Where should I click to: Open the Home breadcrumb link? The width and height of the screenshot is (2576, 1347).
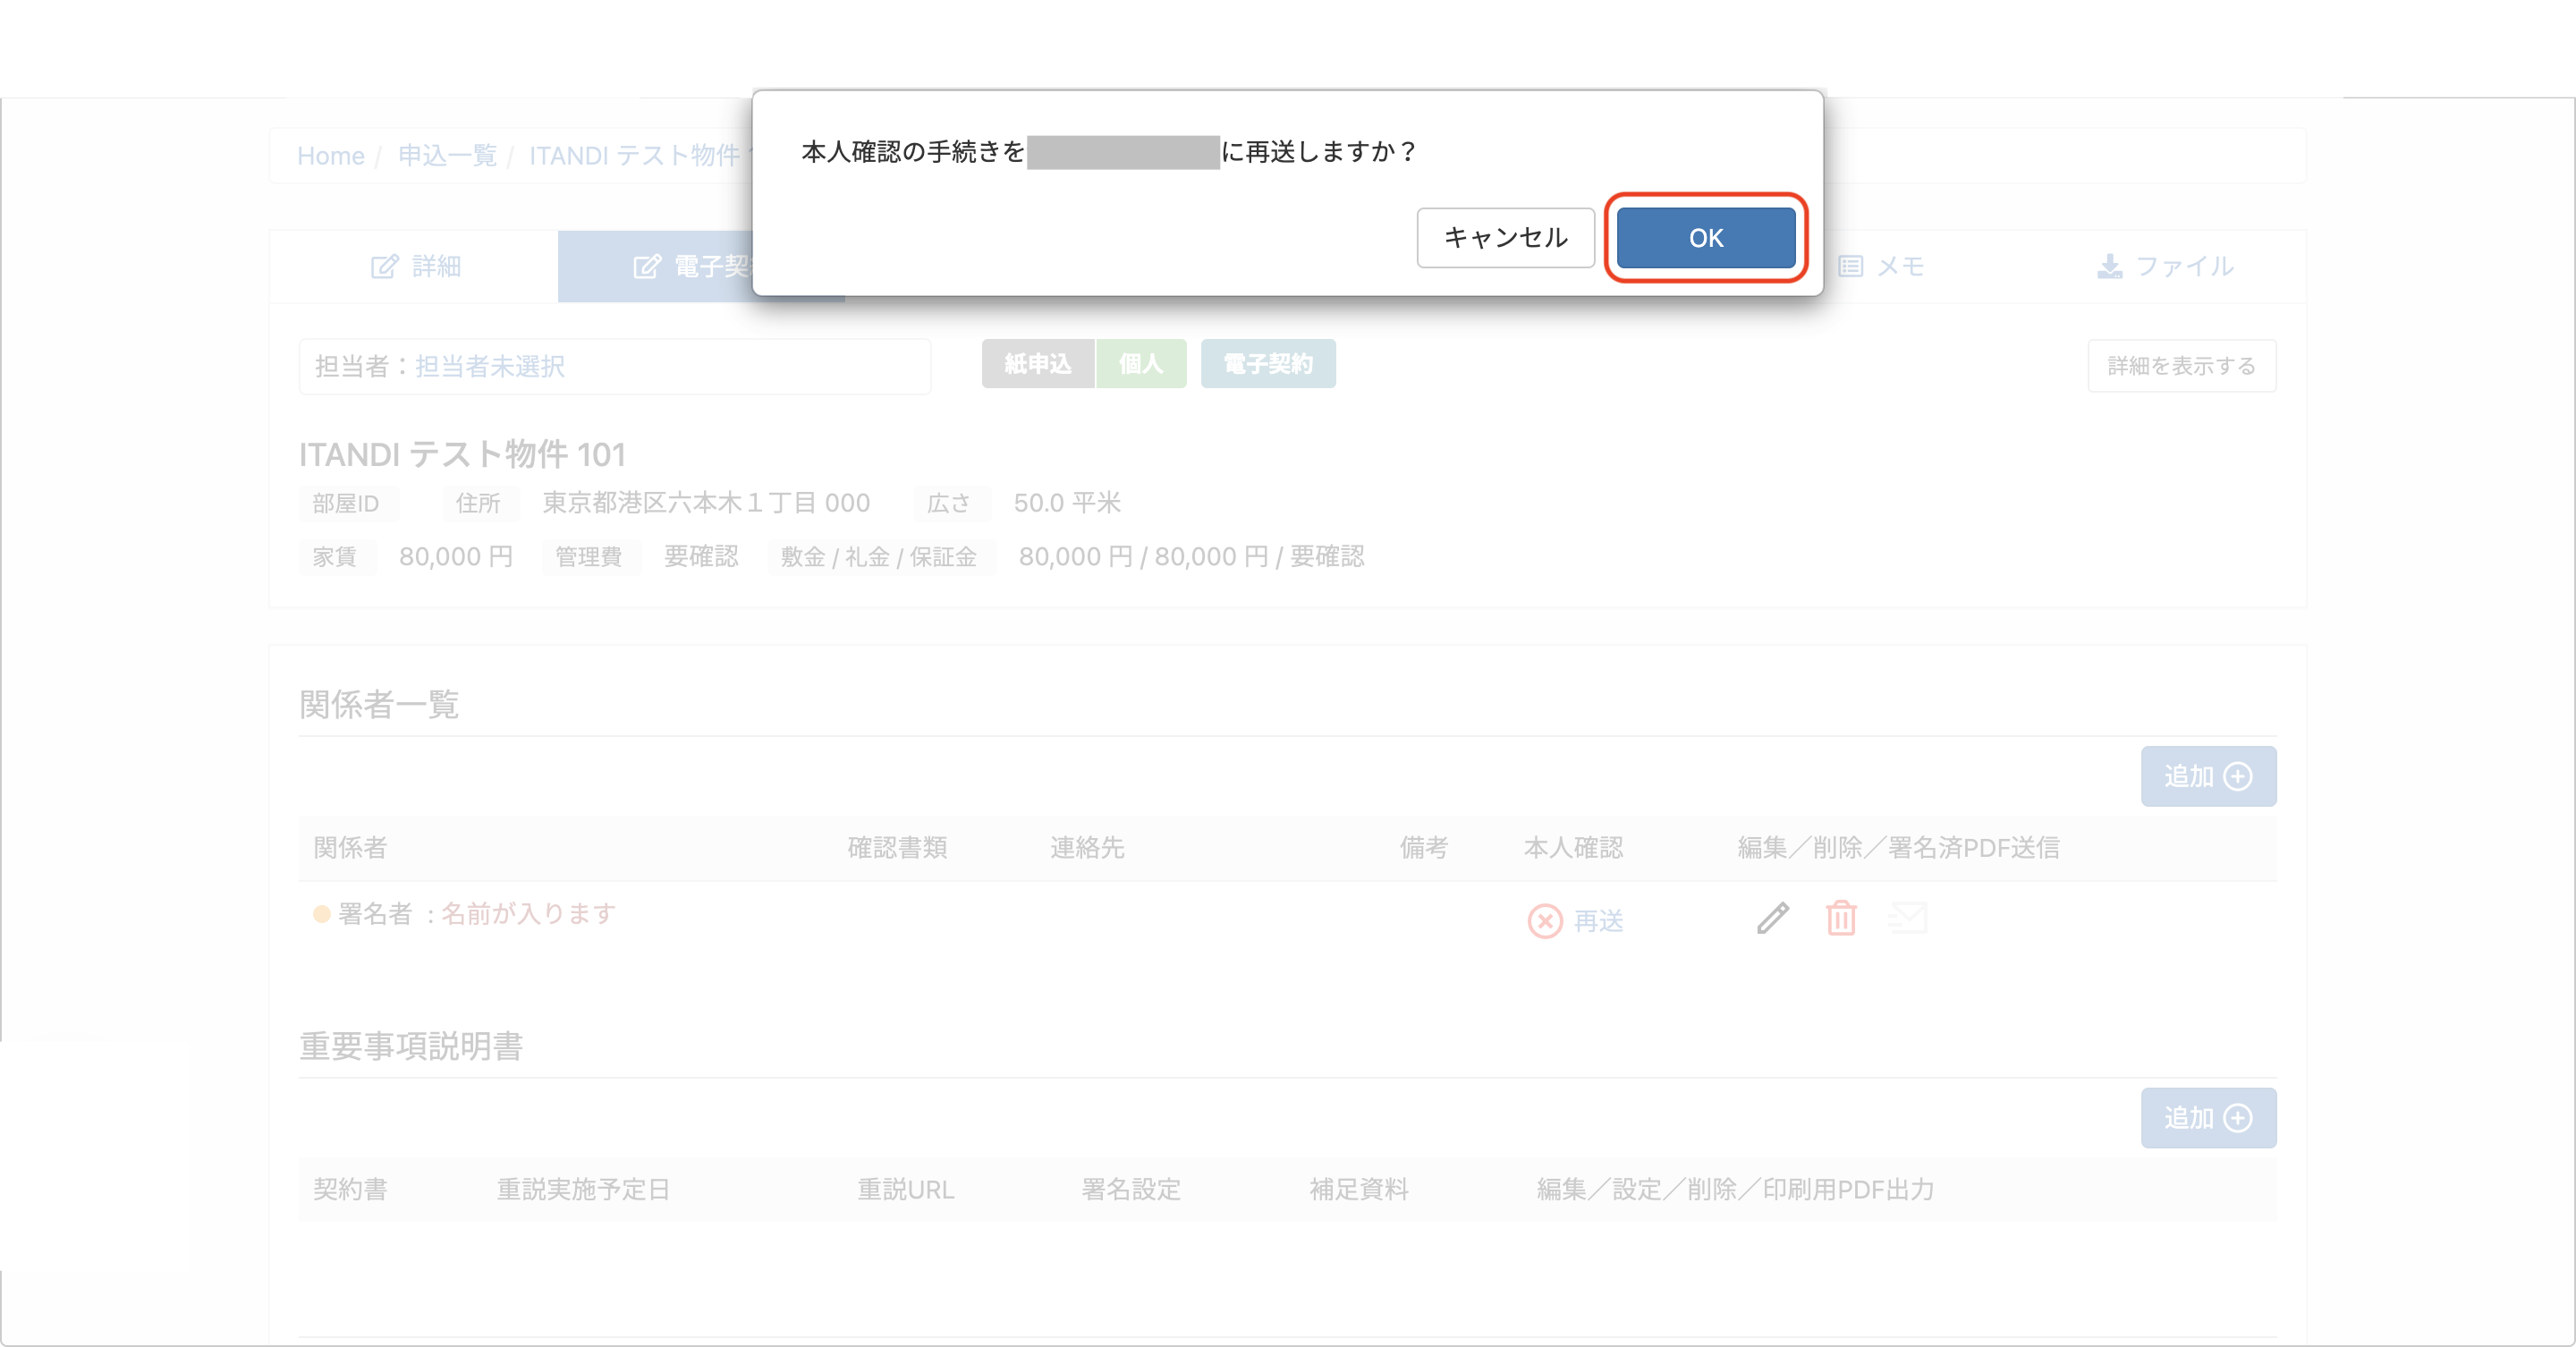coord(331,156)
